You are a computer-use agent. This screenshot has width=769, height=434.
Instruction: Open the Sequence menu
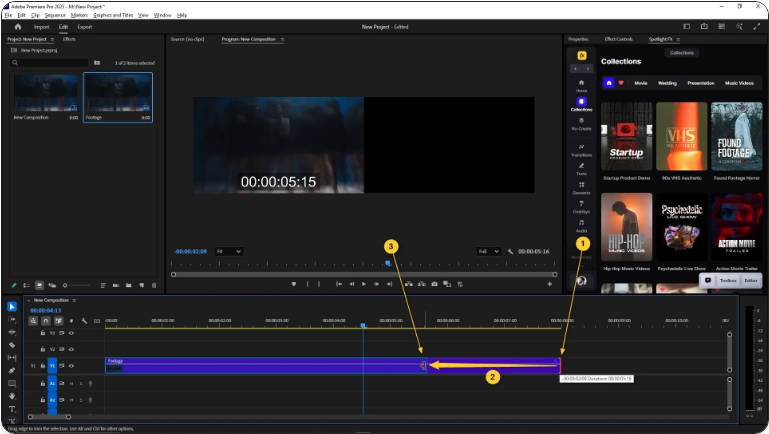(57, 15)
